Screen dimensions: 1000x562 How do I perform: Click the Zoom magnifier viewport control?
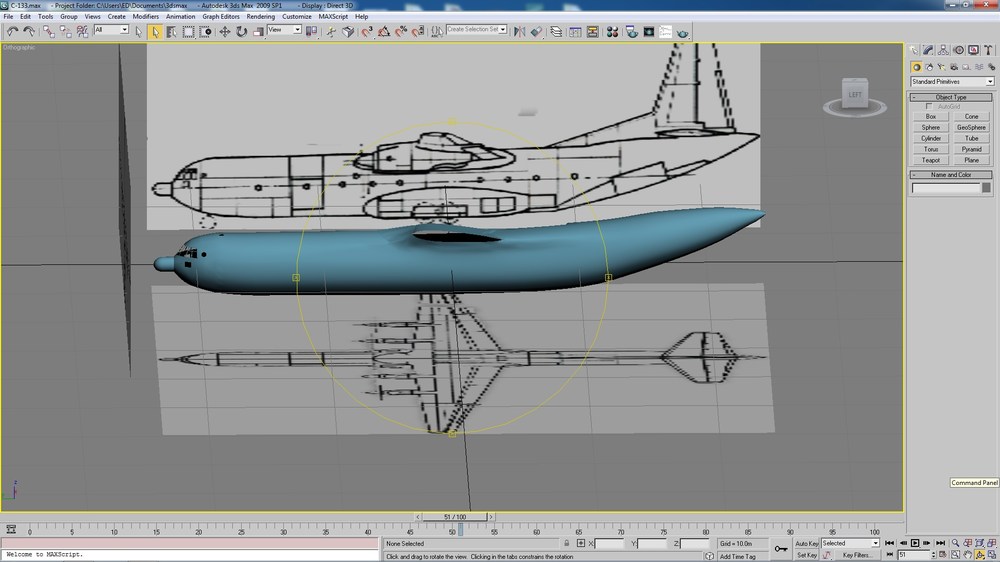click(955, 543)
